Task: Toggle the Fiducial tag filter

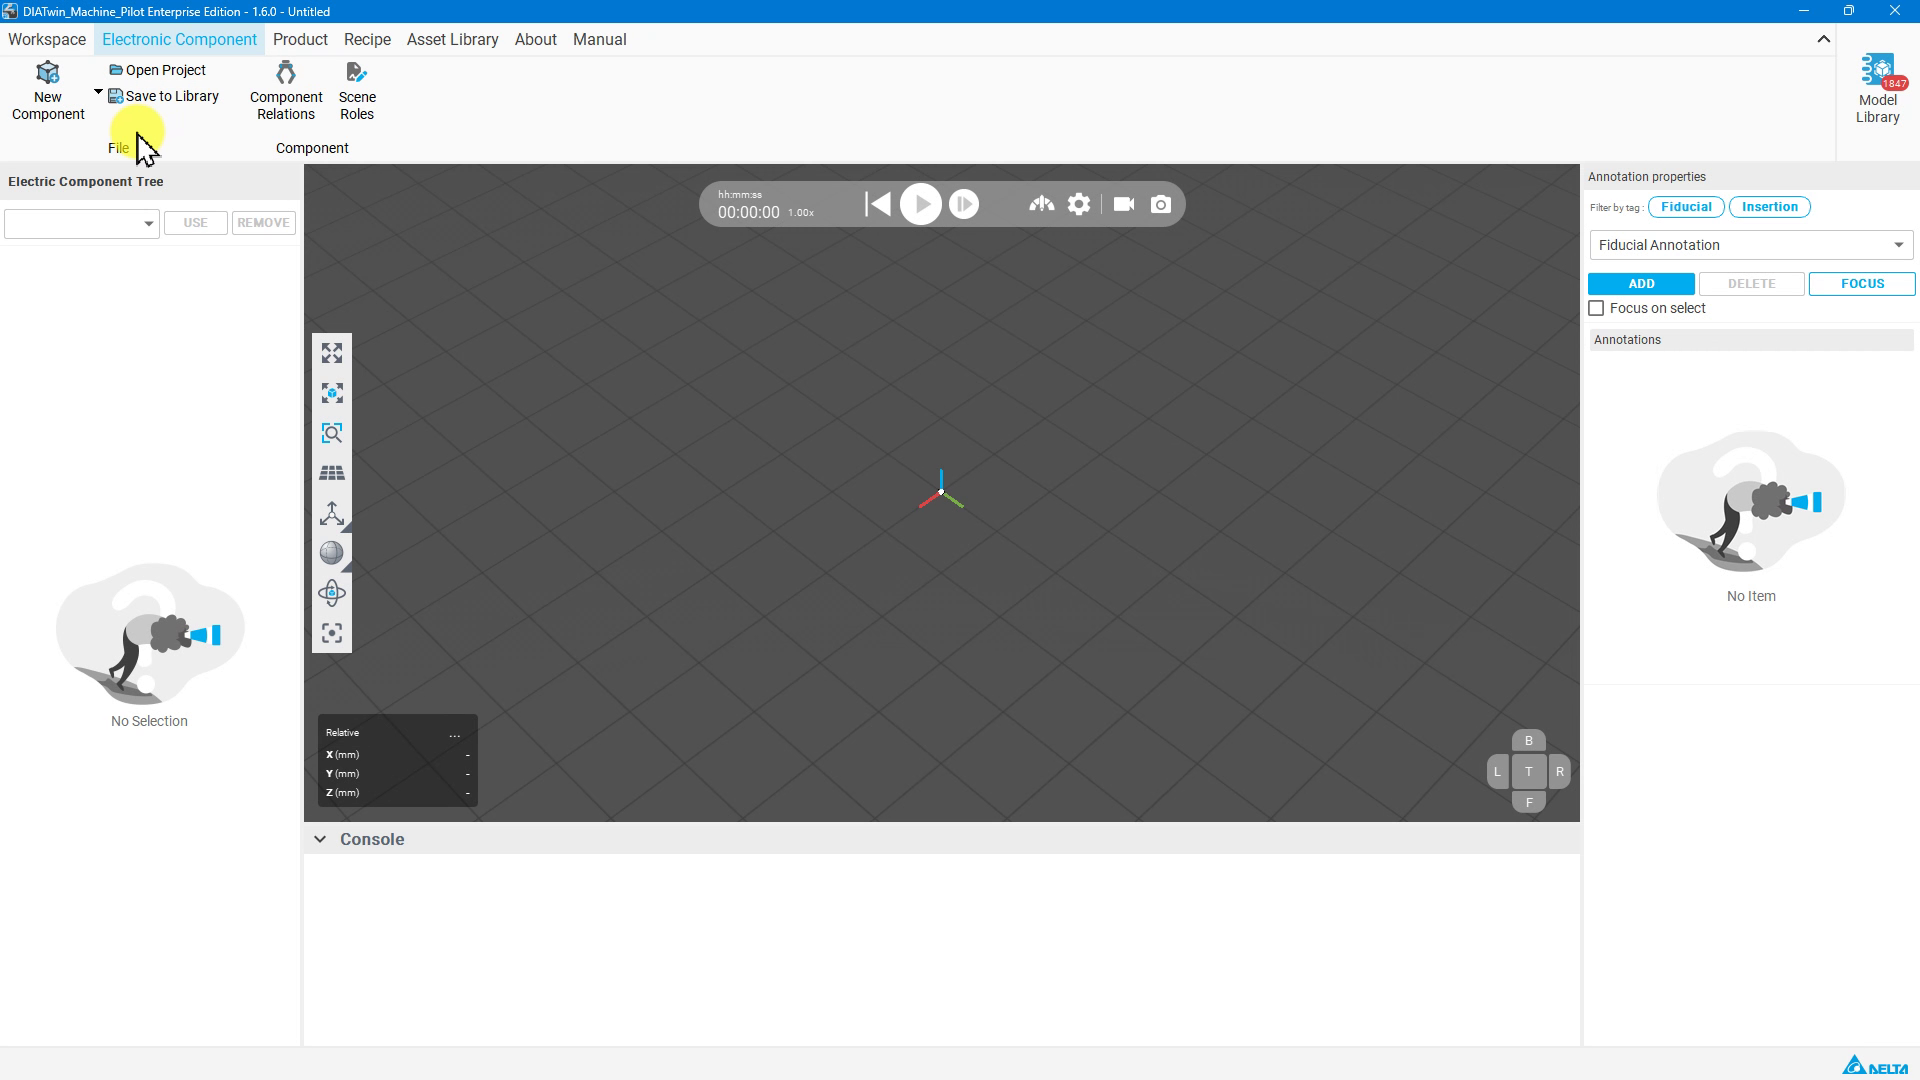Action: [x=1686, y=207]
